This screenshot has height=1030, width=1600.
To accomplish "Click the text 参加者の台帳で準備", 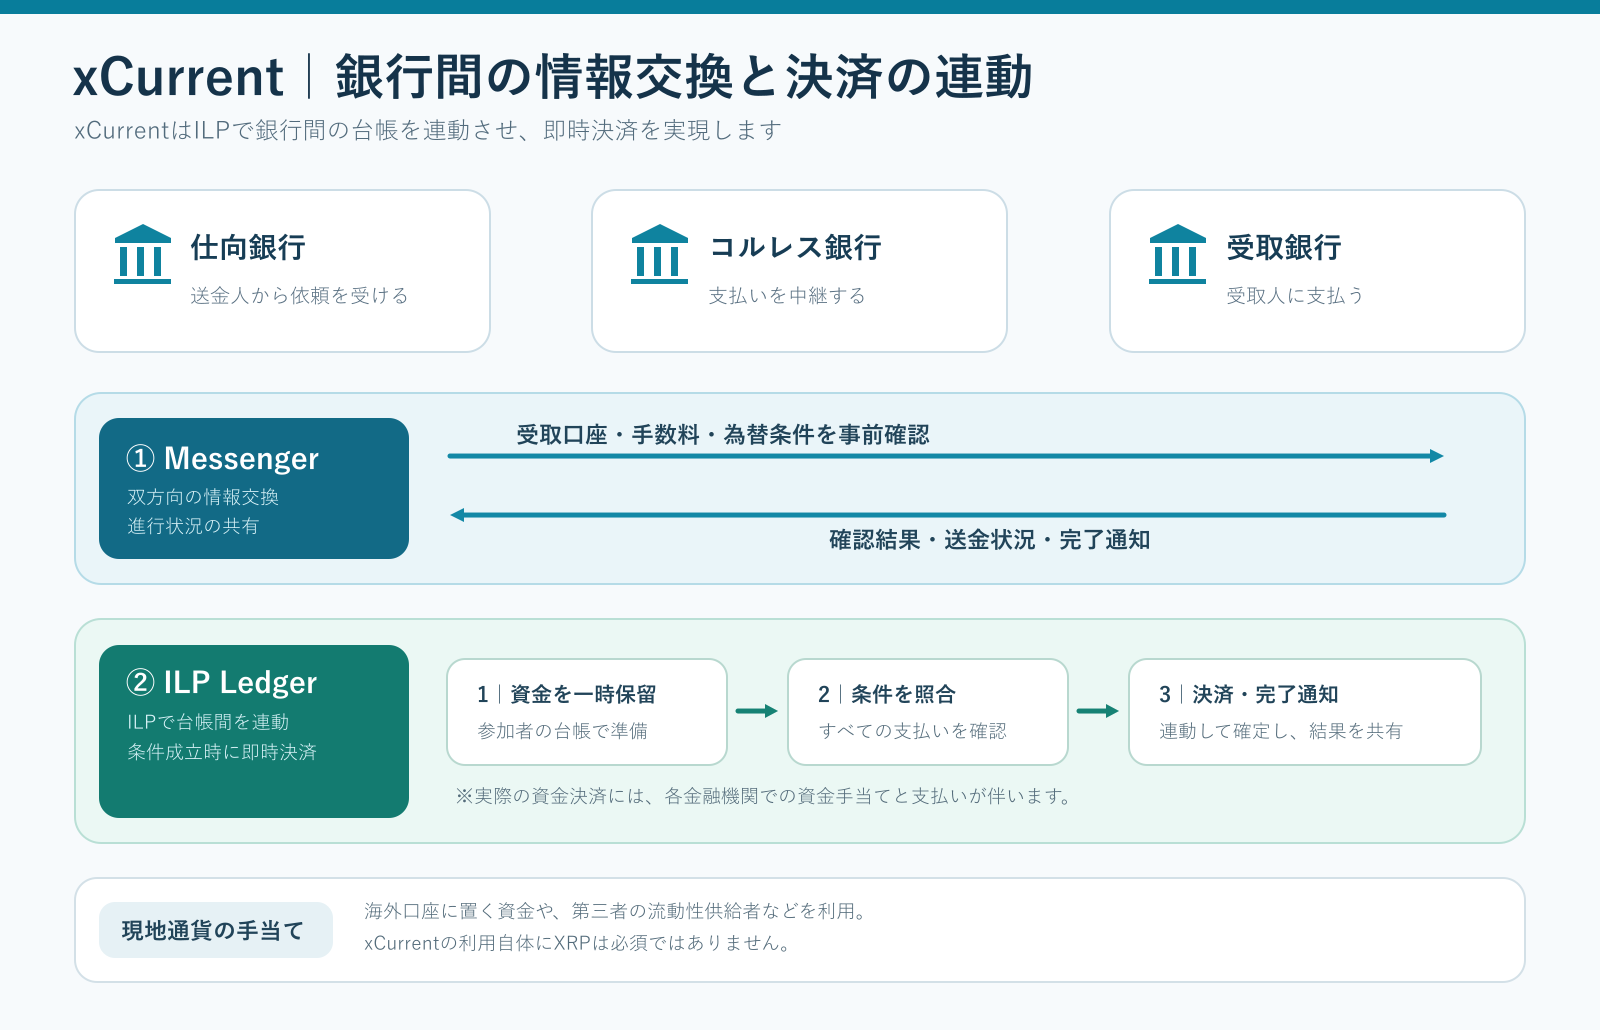I will 562,731.
